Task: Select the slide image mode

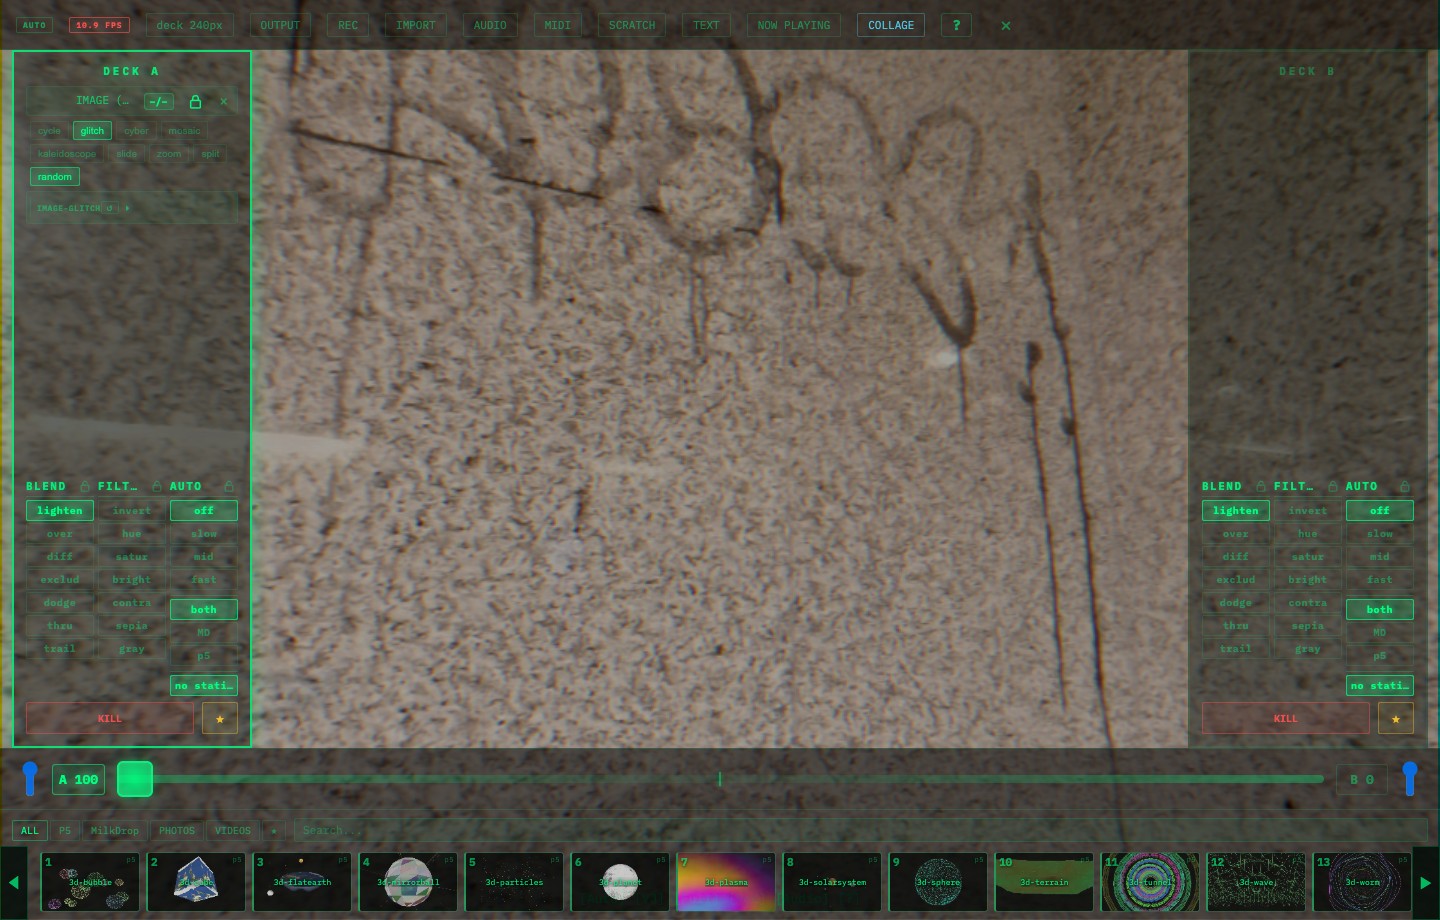Action: (127, 154)
